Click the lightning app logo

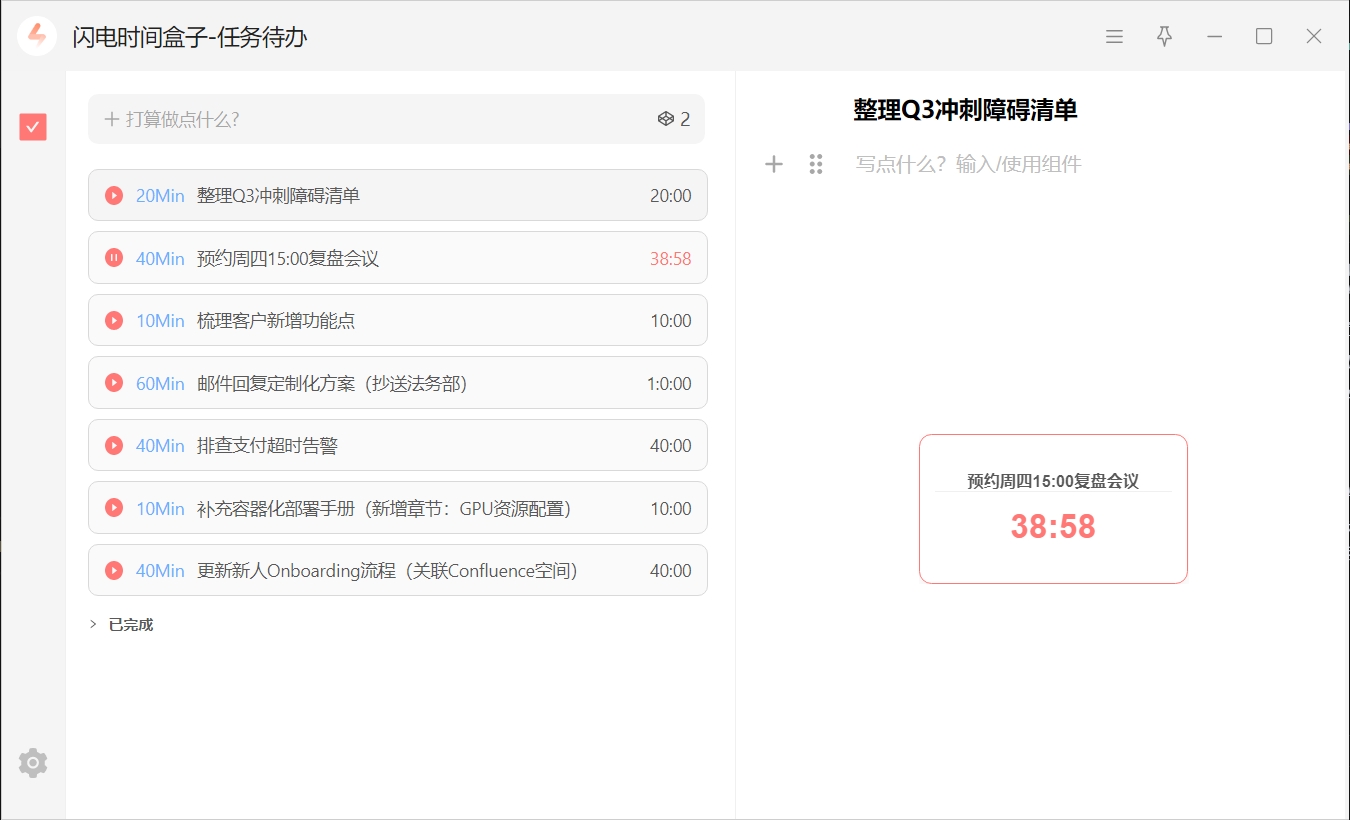click(x=37, y=36)
